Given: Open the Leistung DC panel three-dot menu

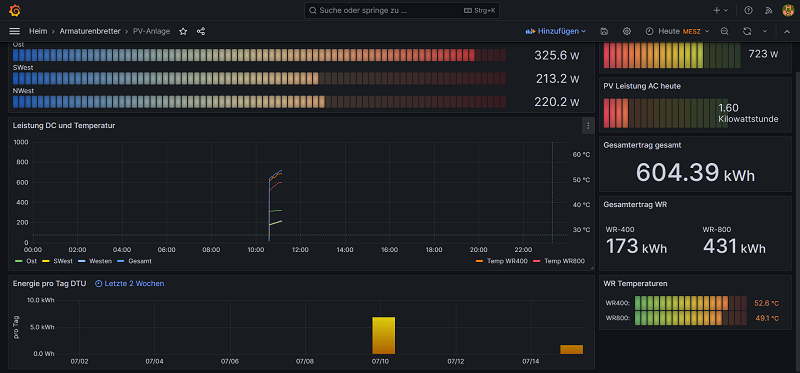Looking at the screenshot, I should 588,126.
